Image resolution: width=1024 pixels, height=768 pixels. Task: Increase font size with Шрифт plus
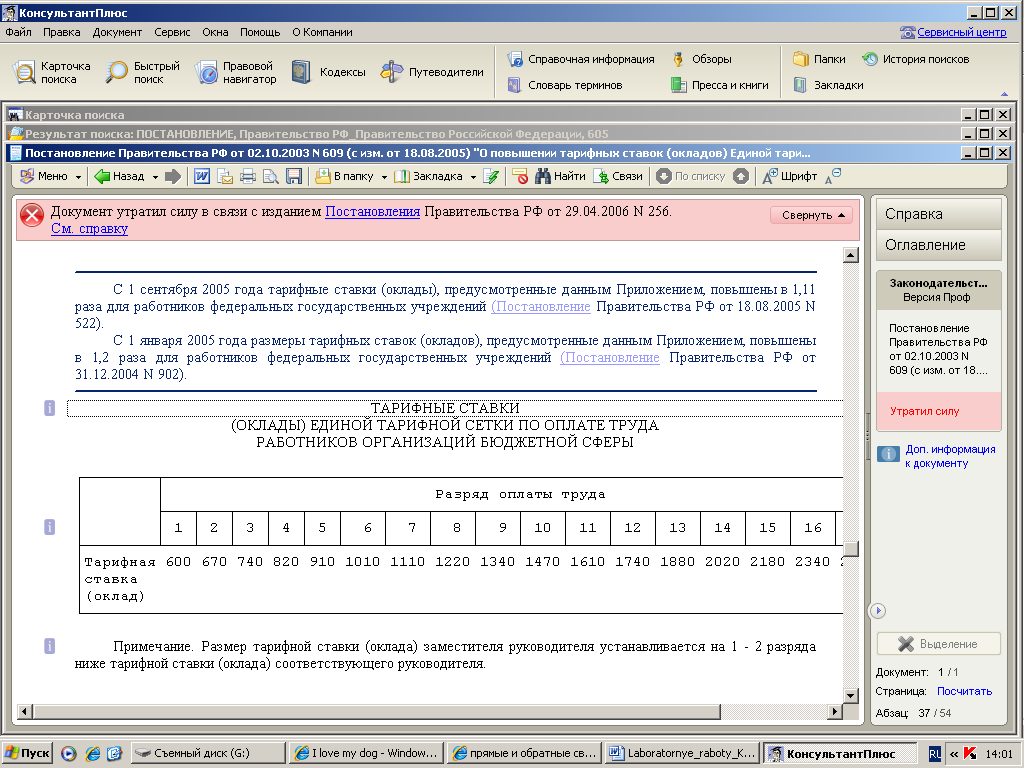pyautogui.click(x=790, y=176)
